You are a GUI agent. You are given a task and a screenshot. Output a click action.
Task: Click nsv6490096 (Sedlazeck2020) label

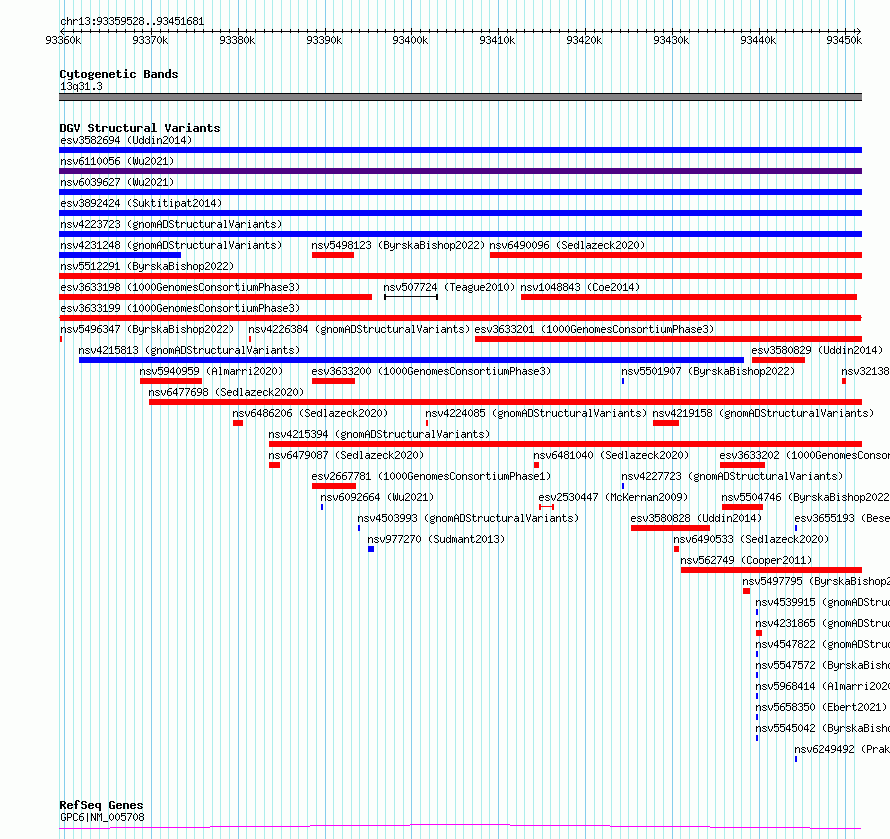pos(567,245)
